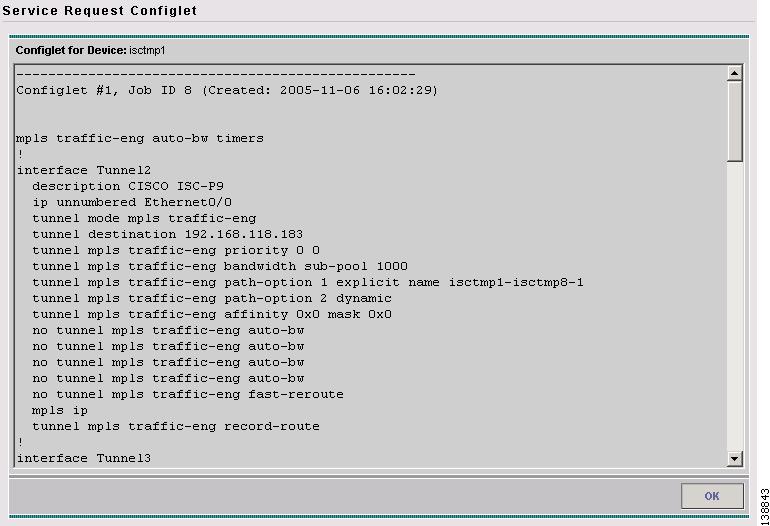Click 'no tunnel mpls traffic-eng fast-reroute' line
Viewport: 770px width, 526px height.
coord(188,394)
